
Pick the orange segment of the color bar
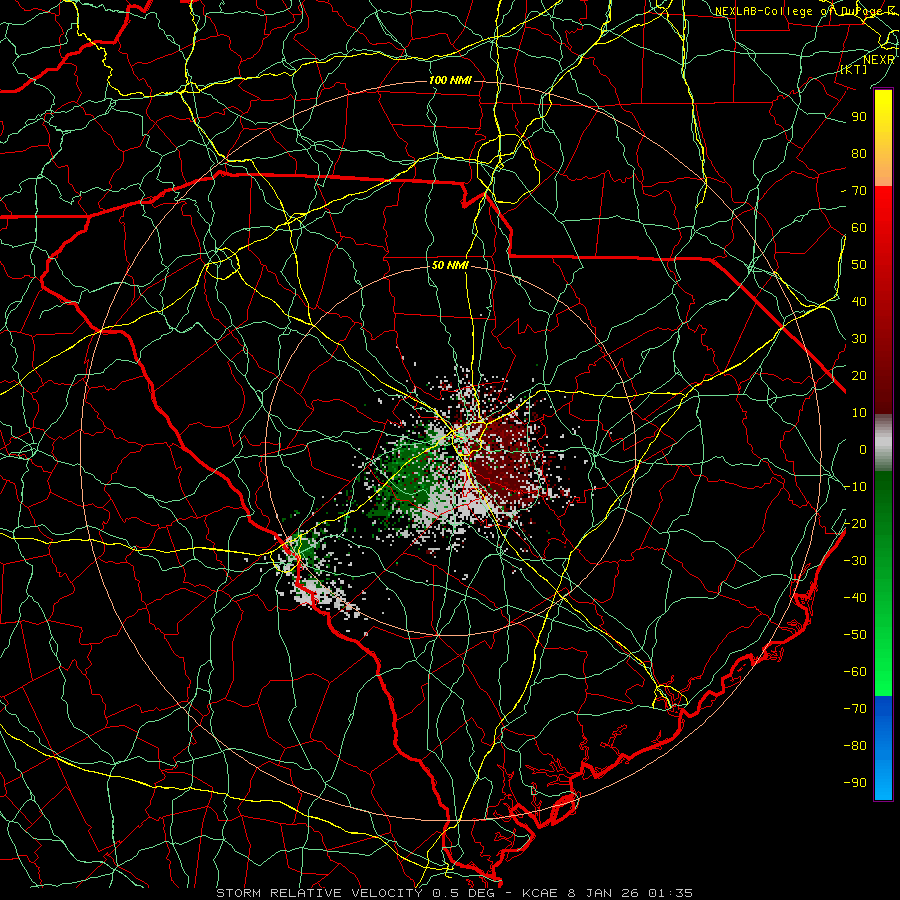pyautogui.click(x=883, y=166)
